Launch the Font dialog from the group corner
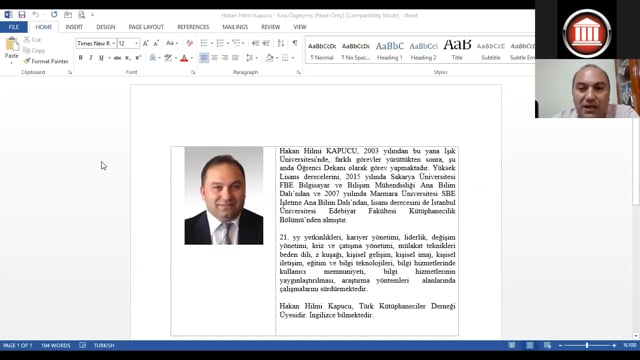 coord(193,73)
